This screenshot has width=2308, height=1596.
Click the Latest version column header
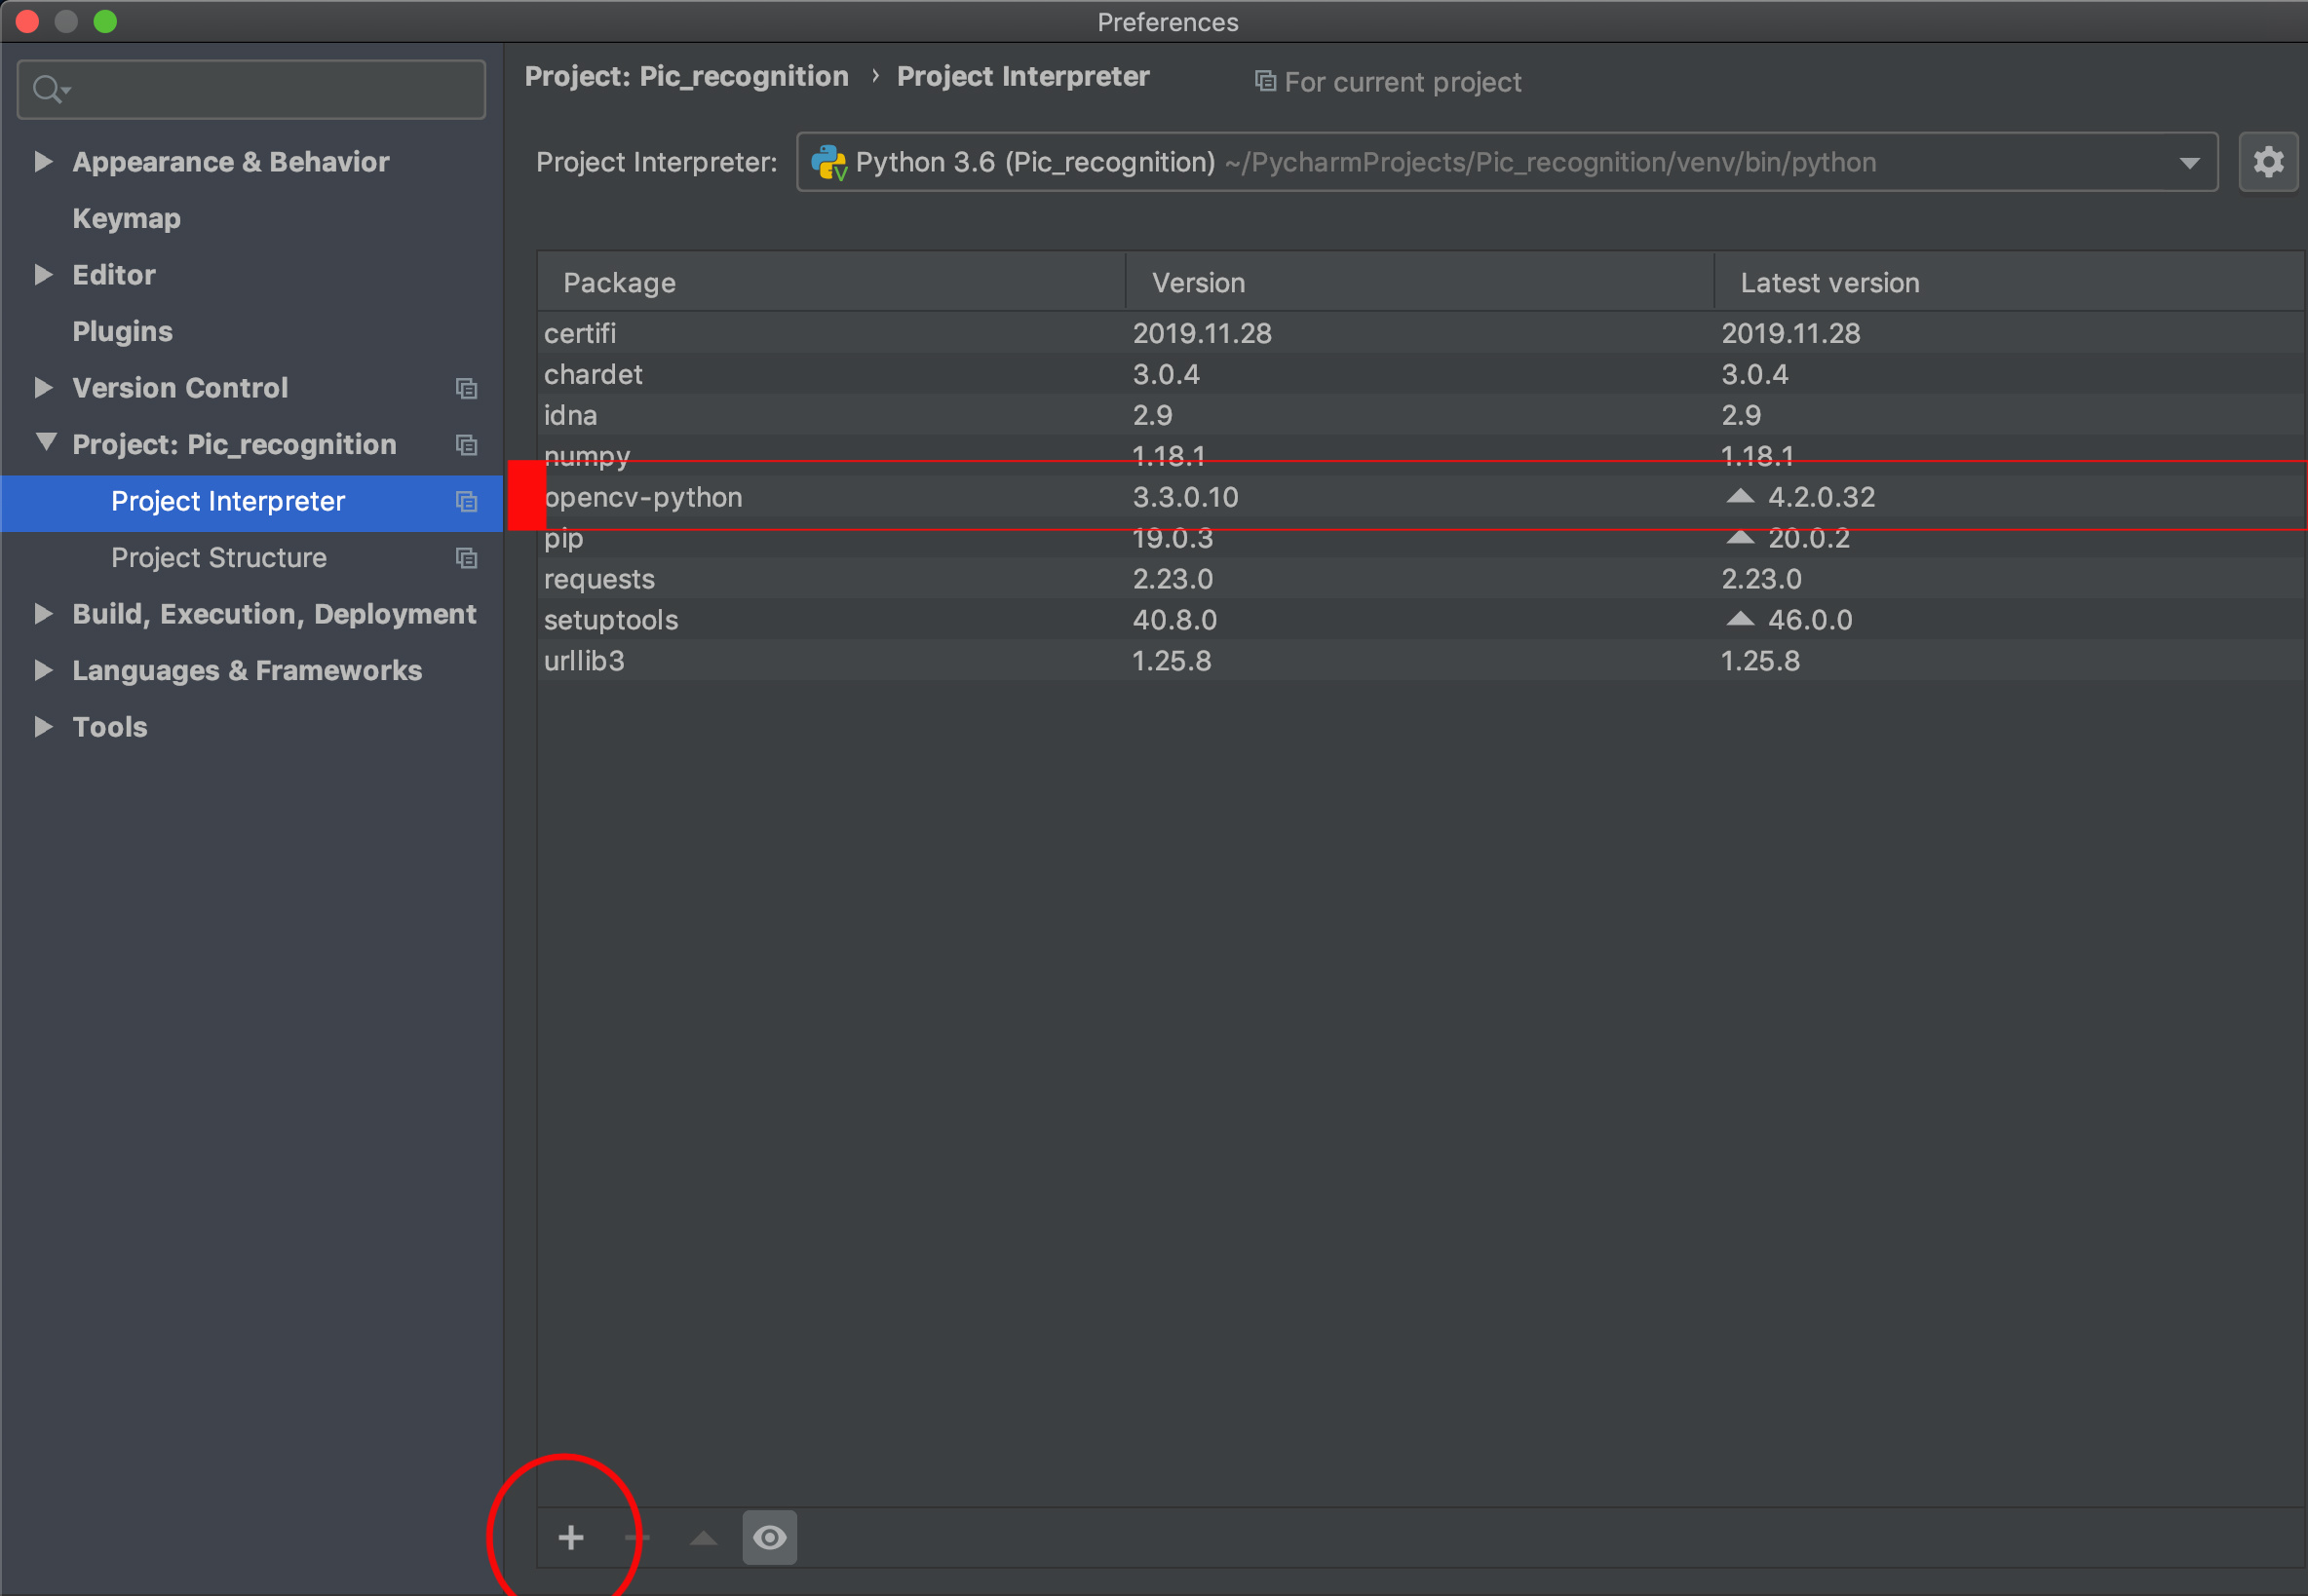(2010, 283)
